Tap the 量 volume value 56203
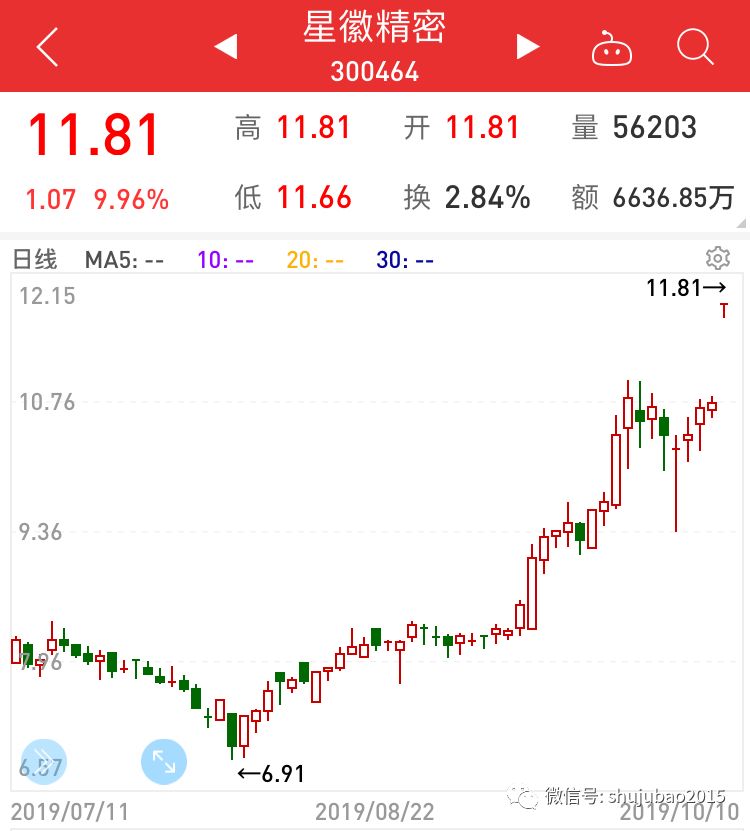 655,127
